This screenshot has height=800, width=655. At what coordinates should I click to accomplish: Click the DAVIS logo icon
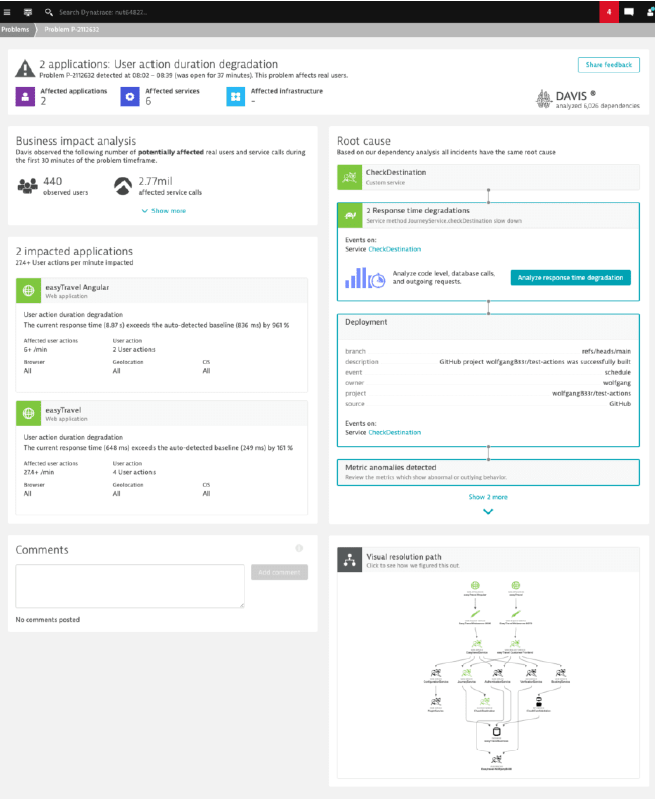point(544,99)
